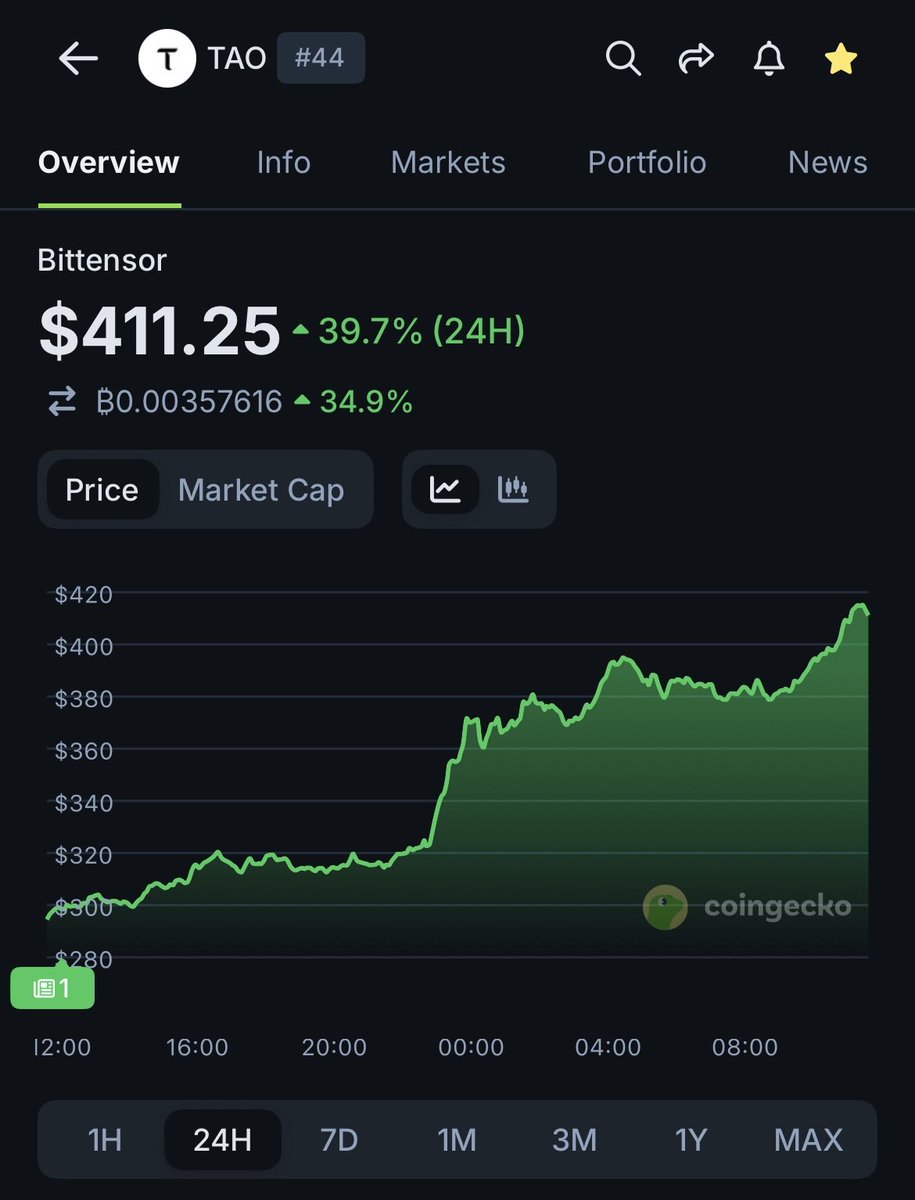This screenshot has height=1200, width=915.
Task: Show the MAX time range
Action: pos(808,1139)
